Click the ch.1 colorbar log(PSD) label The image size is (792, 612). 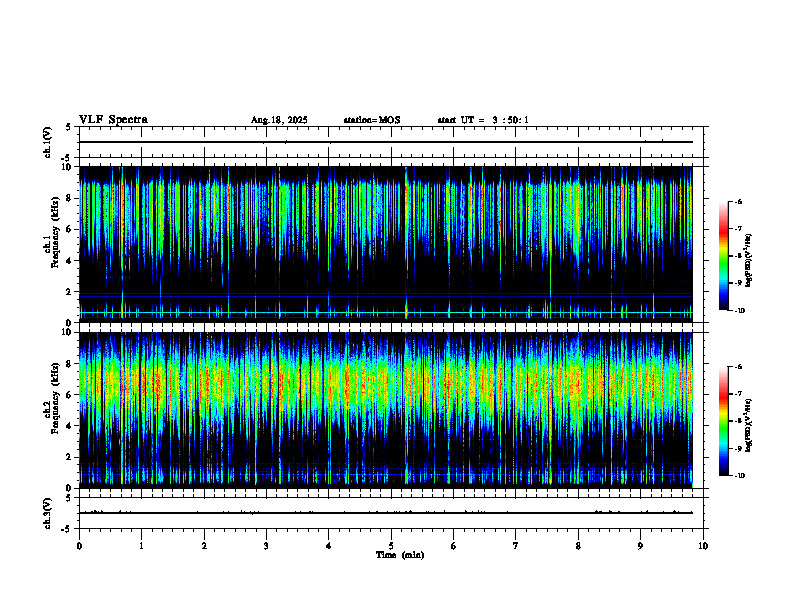(x=748, y=260)
